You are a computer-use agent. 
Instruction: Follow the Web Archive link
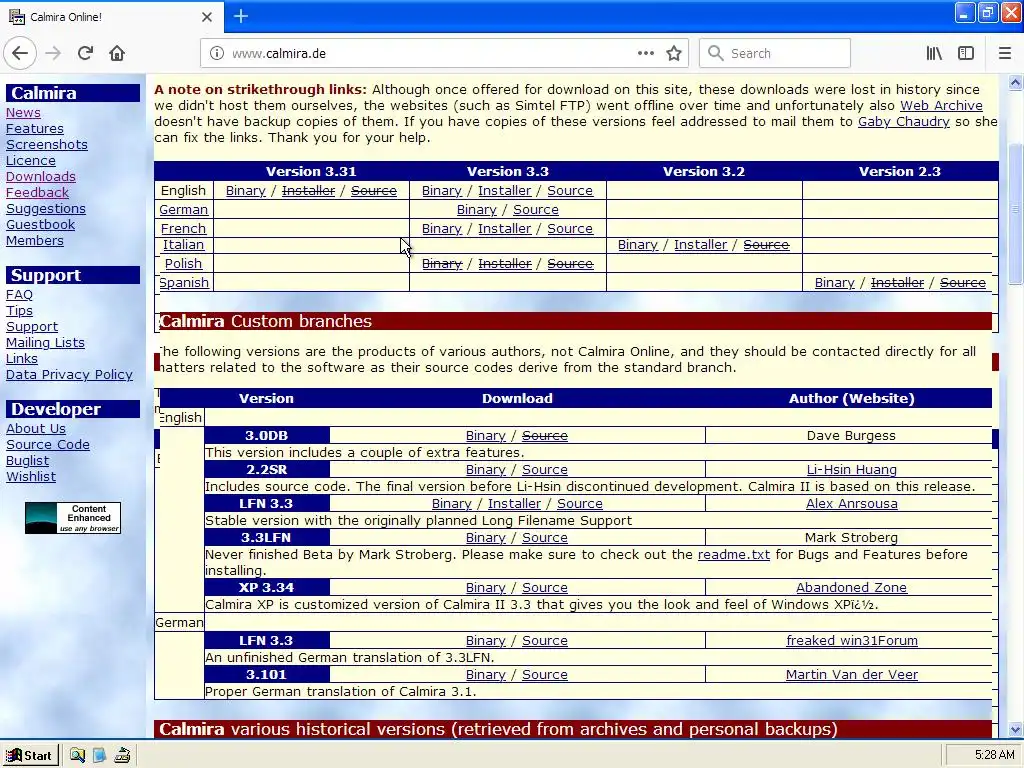tap(941, 106)
